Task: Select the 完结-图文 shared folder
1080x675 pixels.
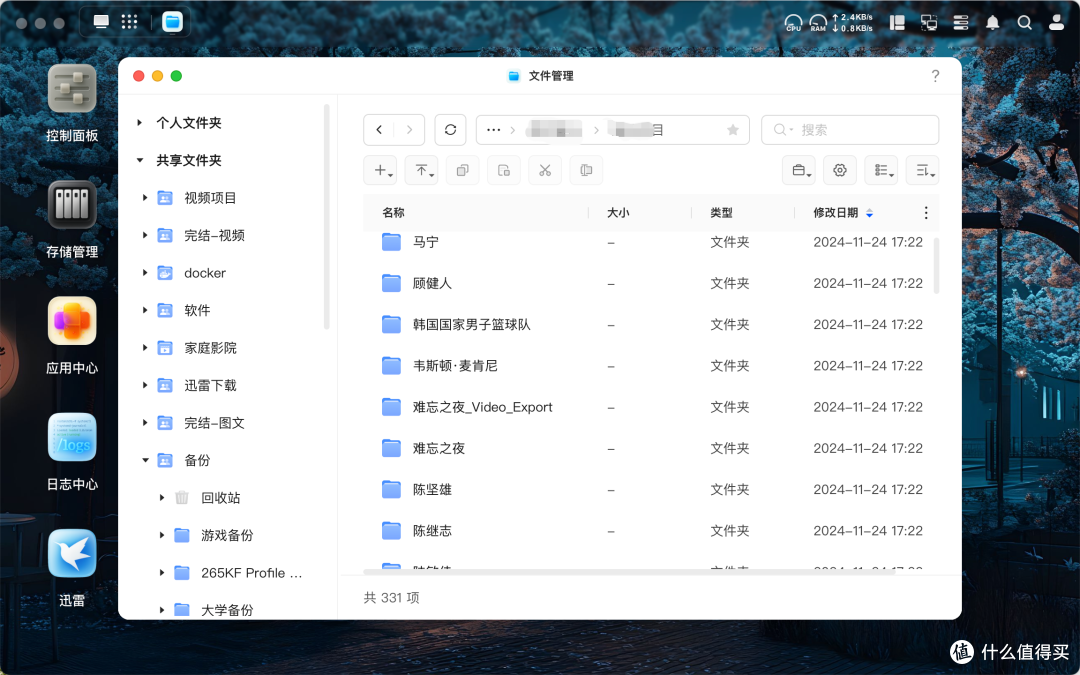Action: 214,423
